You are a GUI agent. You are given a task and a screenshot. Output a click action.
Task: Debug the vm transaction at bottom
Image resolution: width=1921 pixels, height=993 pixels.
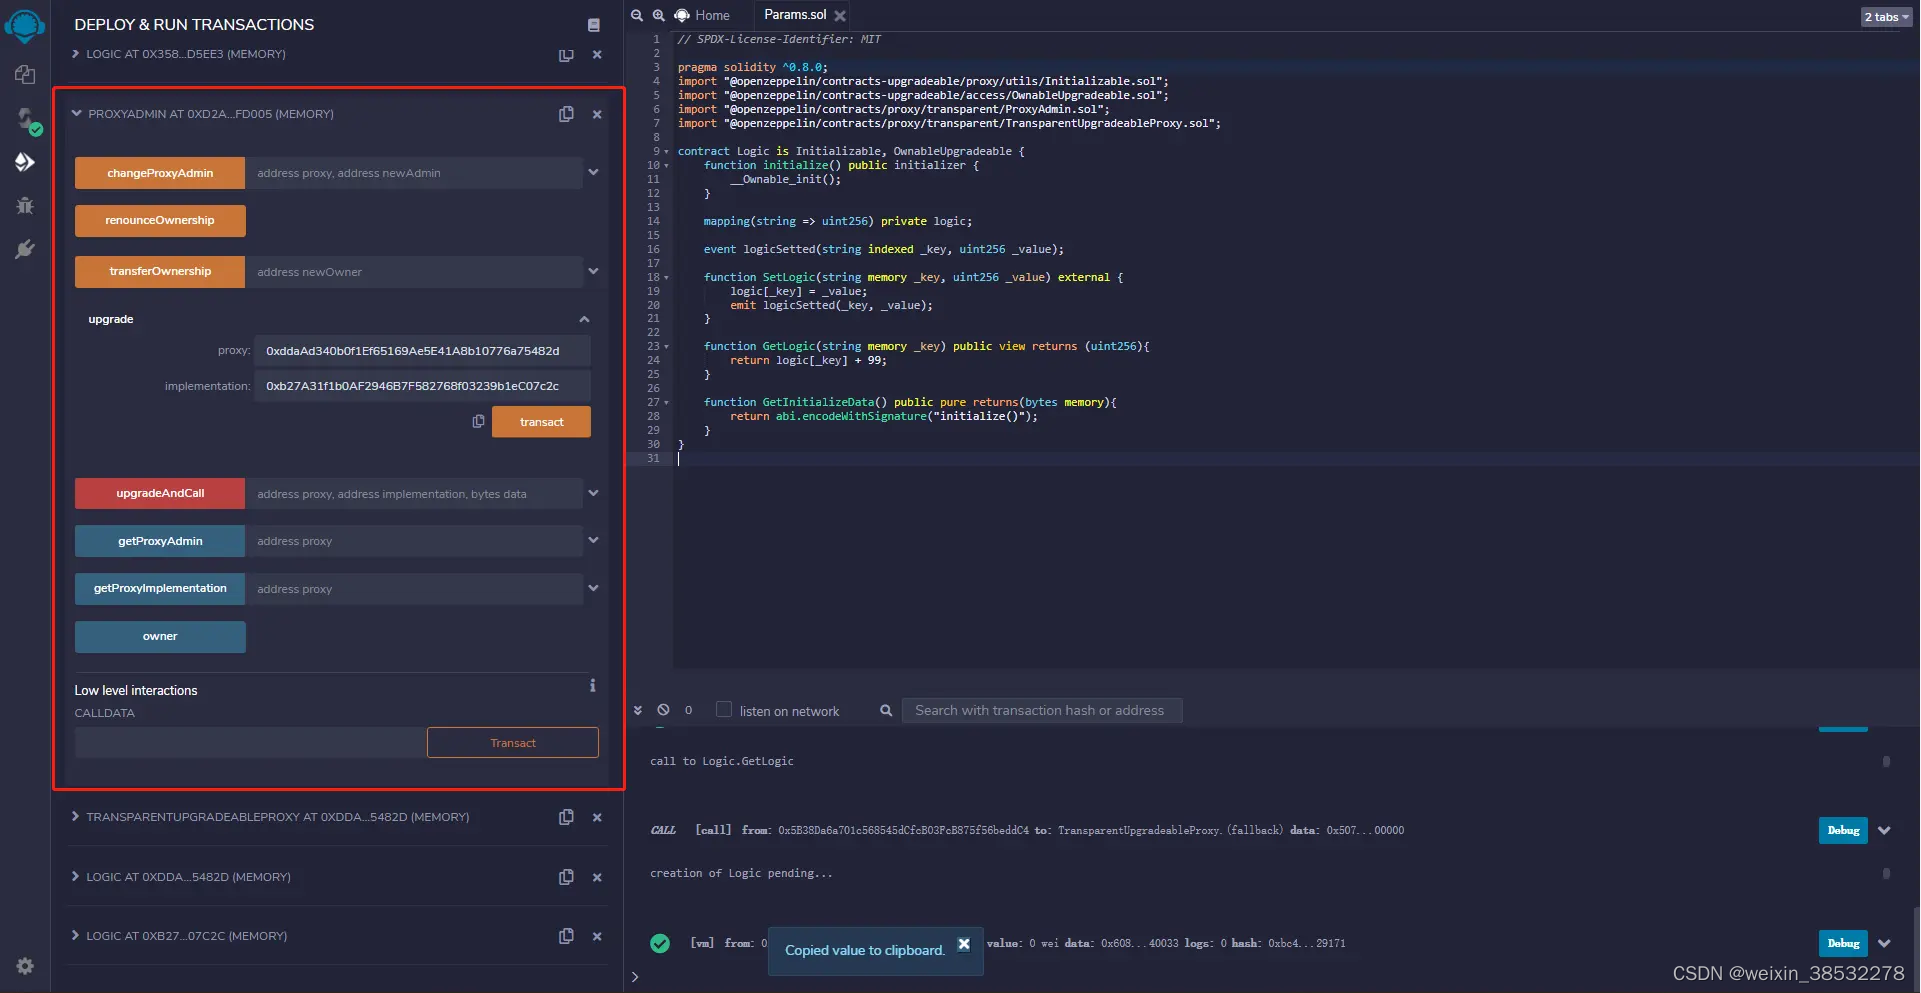point(1843,944)
